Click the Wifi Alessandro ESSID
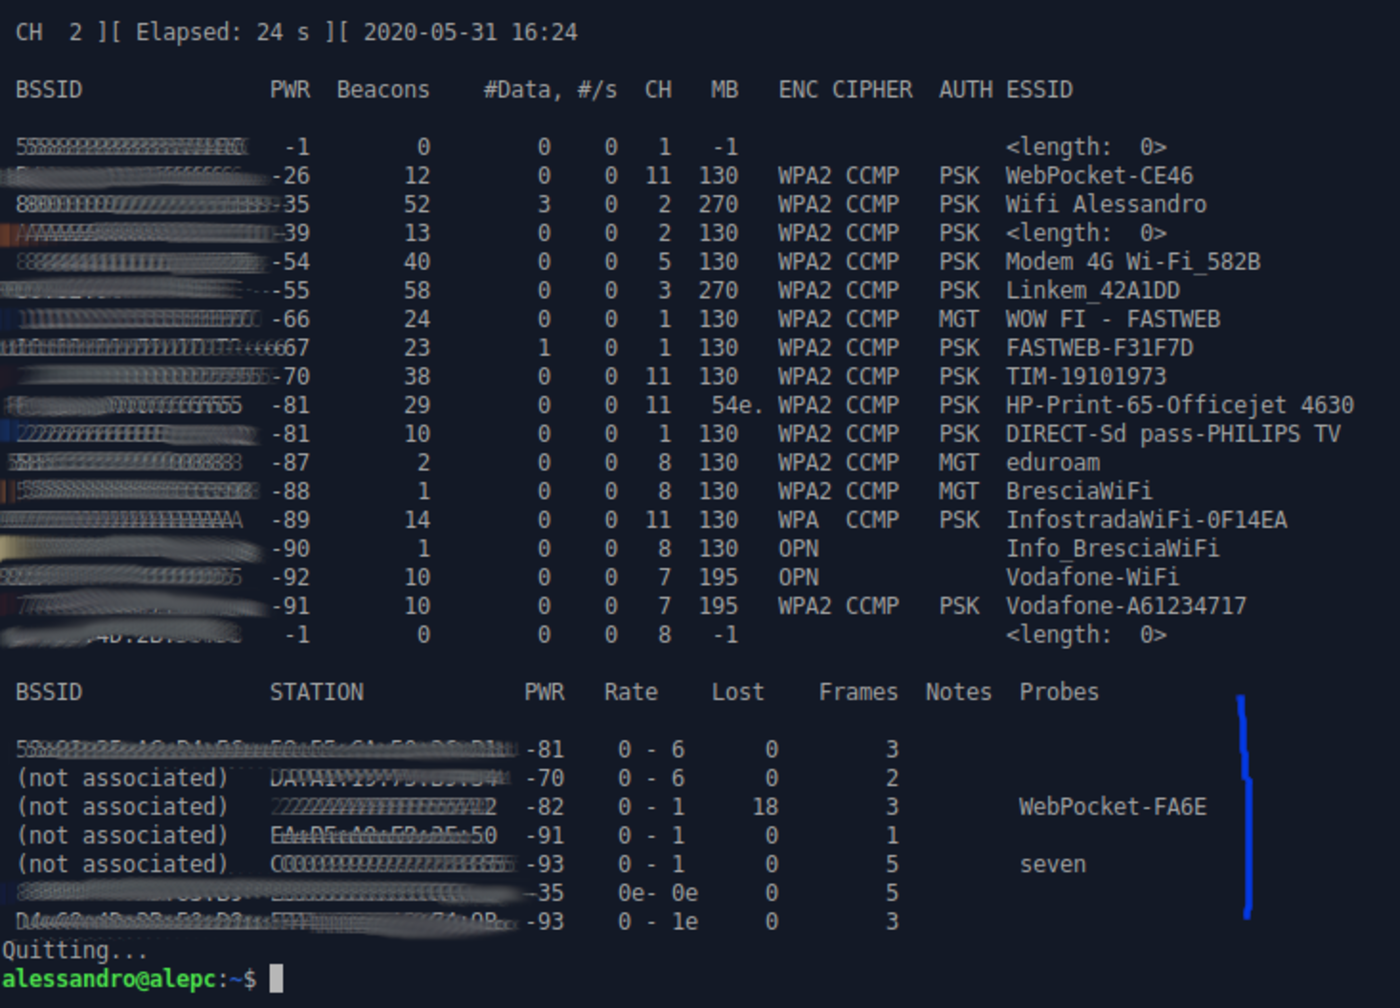Image resolution: width=1400 pixels, height=1008 pixels. click(1101, 204)
